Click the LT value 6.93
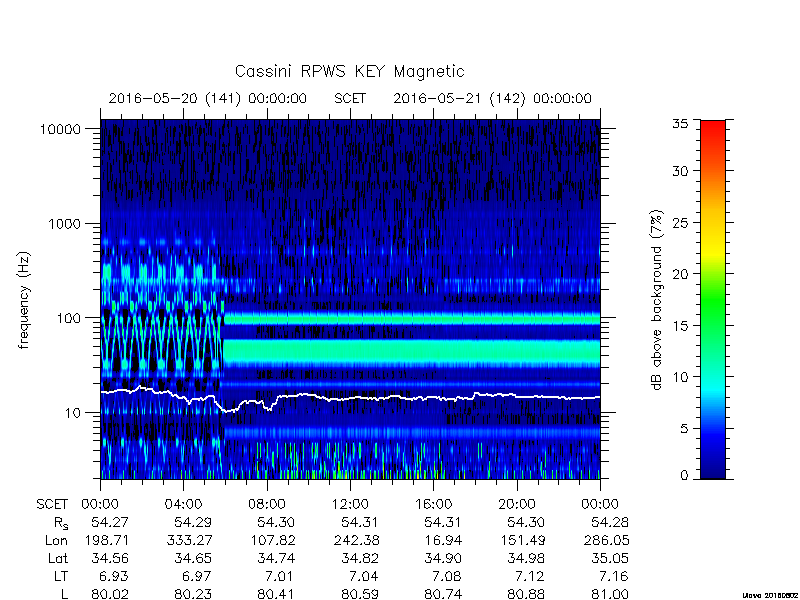 tap(114, 576)
